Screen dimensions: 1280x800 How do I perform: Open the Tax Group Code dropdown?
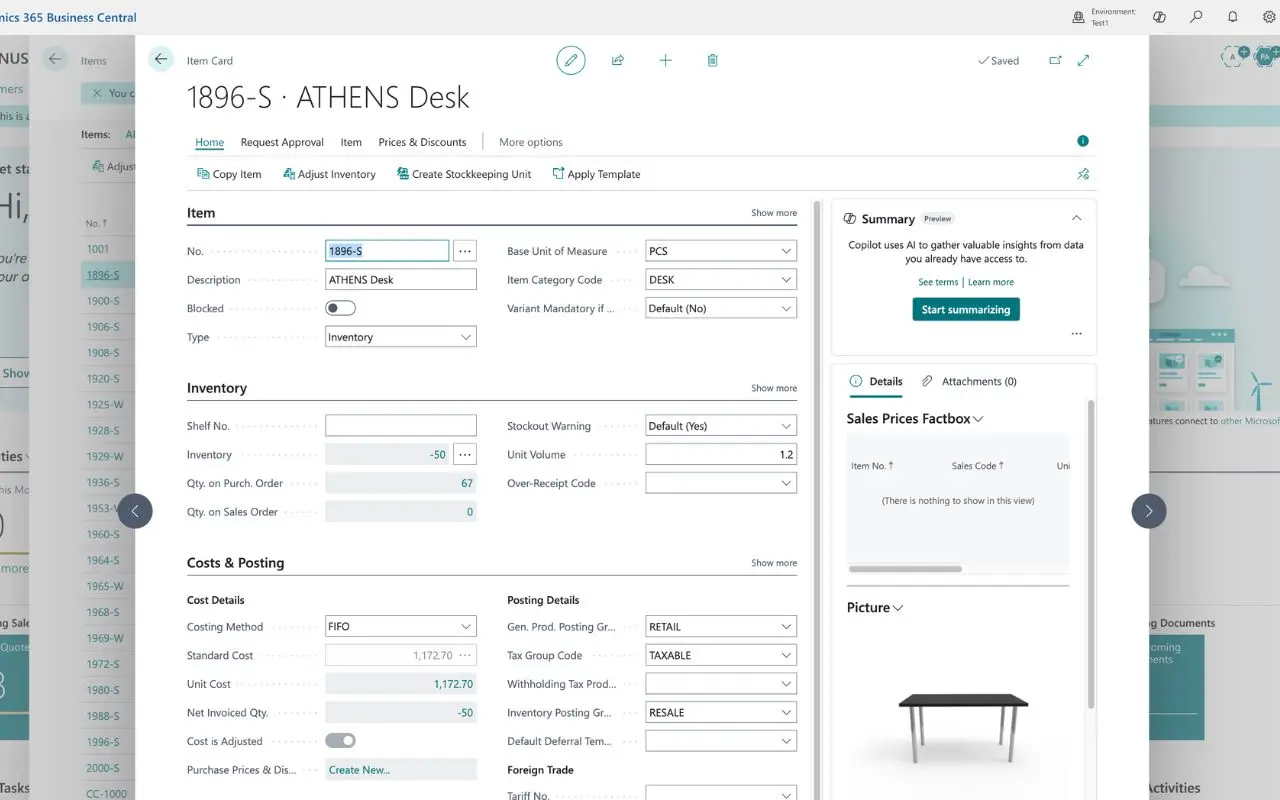pyautogui.click(x=721, y=656)
